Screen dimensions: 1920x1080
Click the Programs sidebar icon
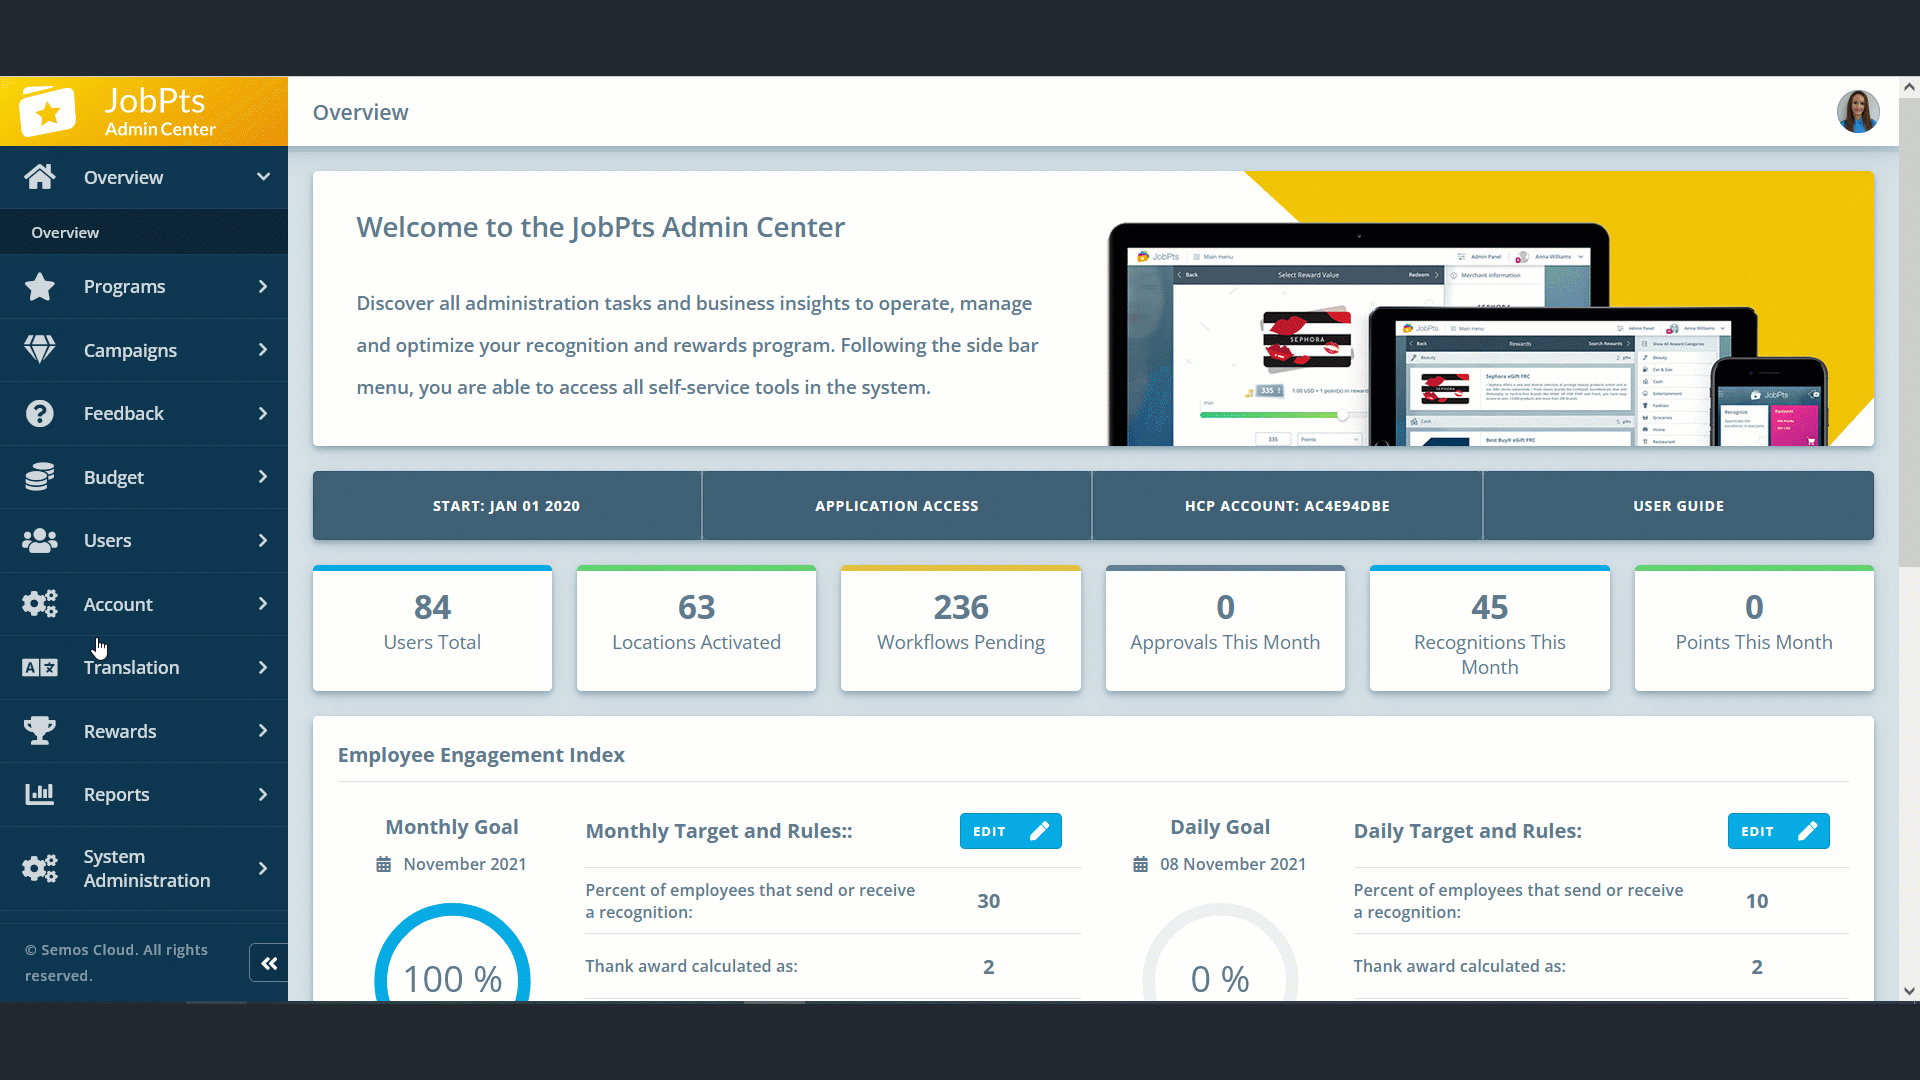click(x=40, y=286)
